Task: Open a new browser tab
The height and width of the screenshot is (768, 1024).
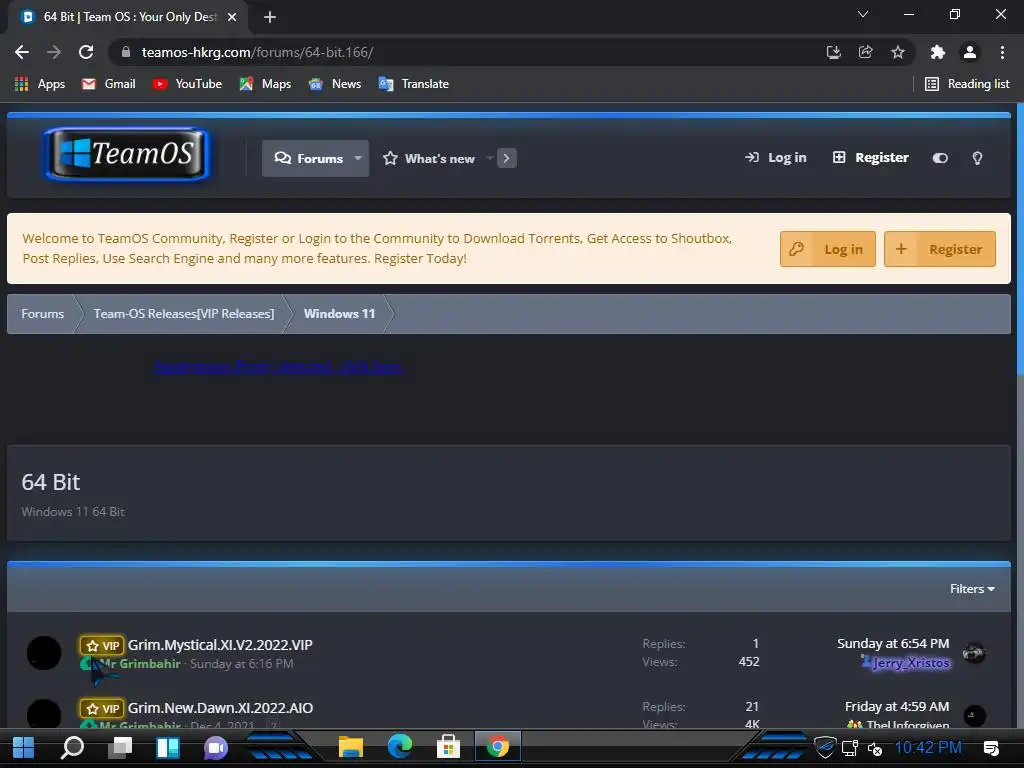Action: pos(270,17)
